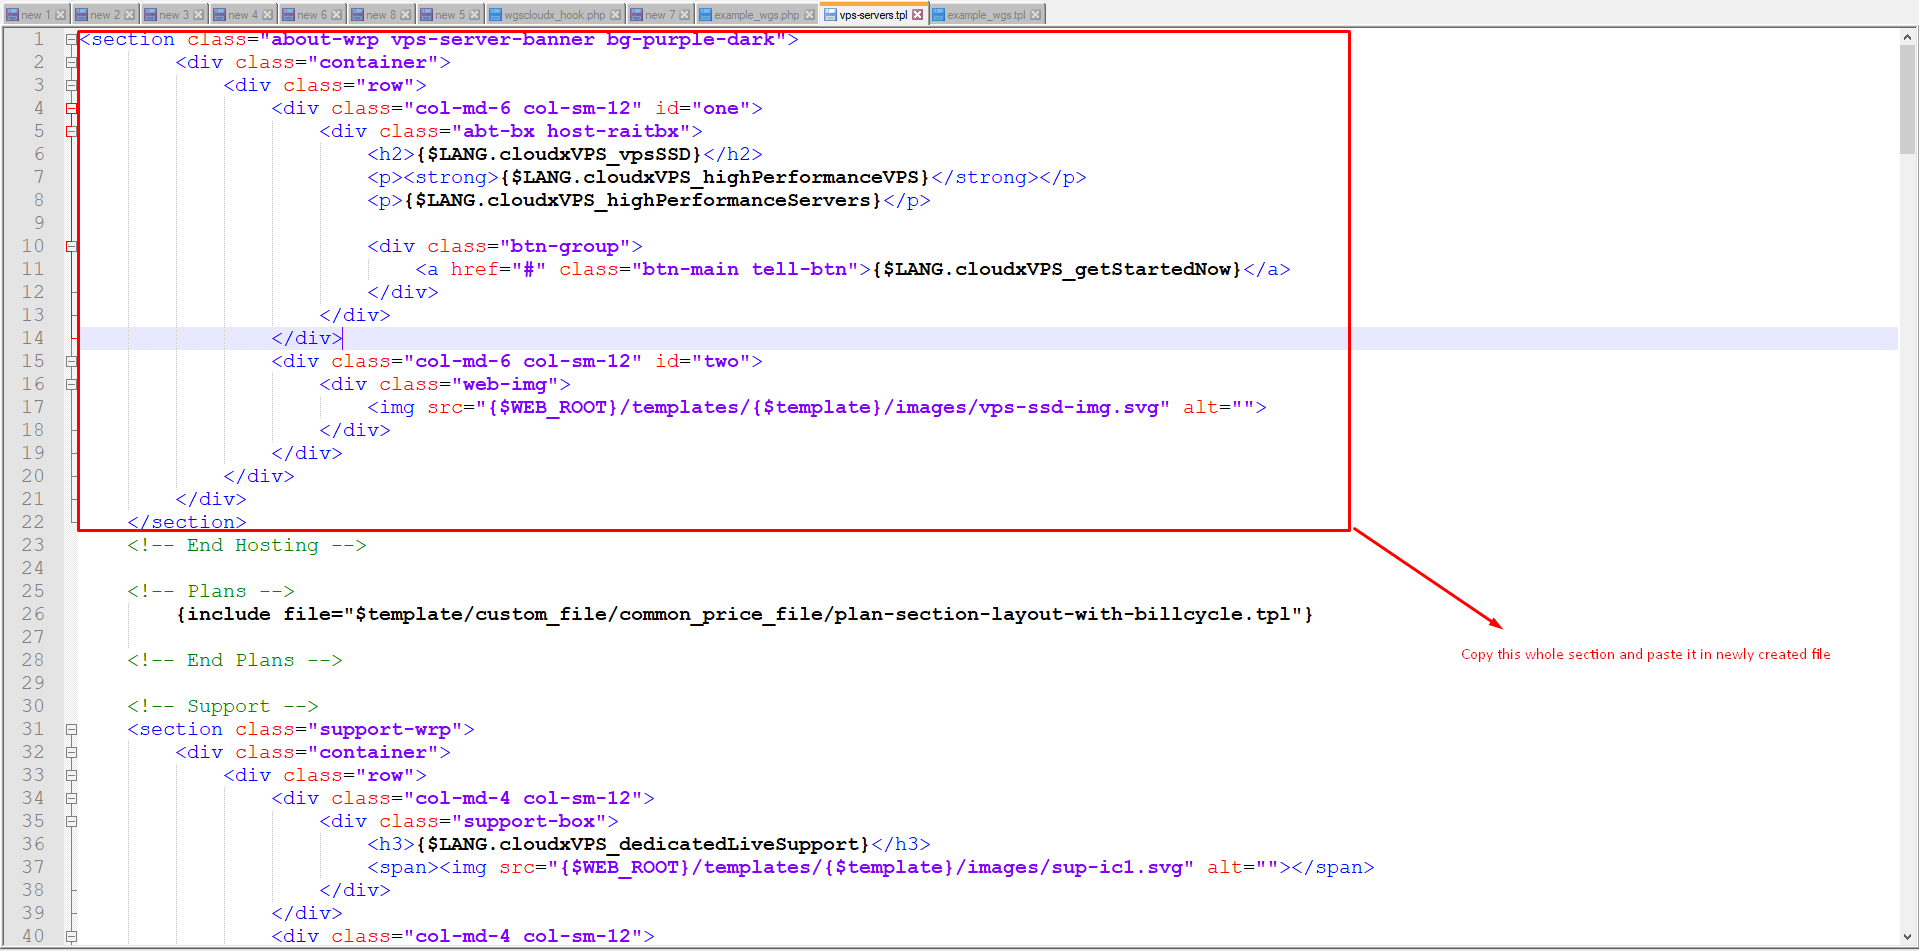
Task: Fold the support-box div on line 35
Action: pos(71,821)
